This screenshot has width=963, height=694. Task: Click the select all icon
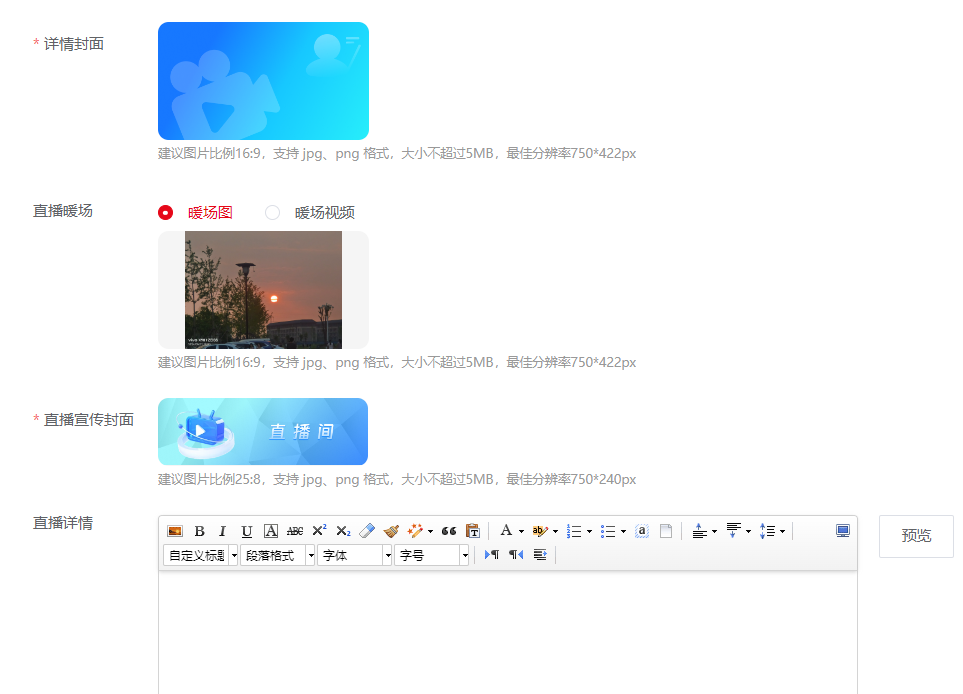[x=642, y=531]
